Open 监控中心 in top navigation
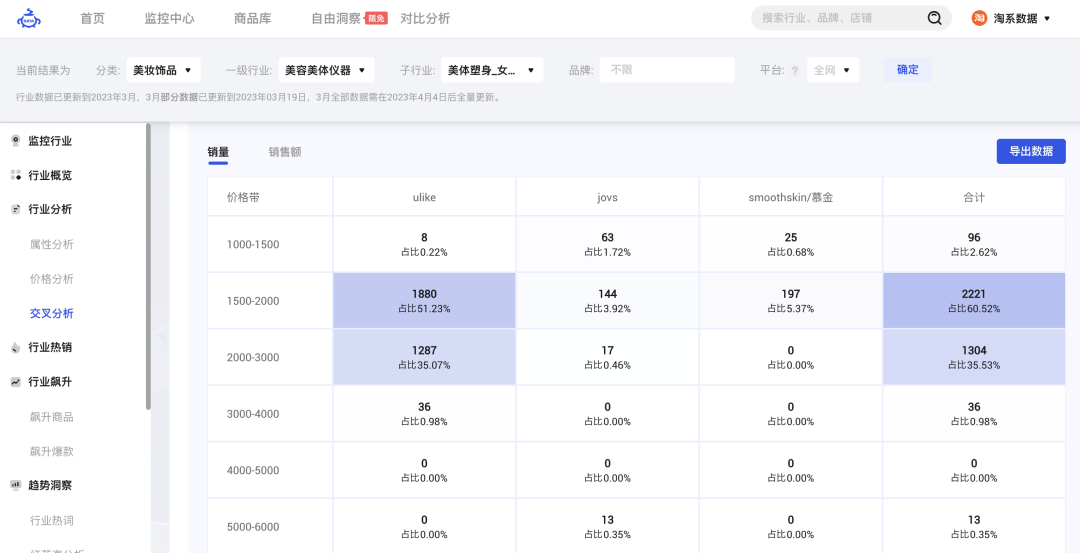The height and width of the screenshot is (553, 1080). point(169,19)
